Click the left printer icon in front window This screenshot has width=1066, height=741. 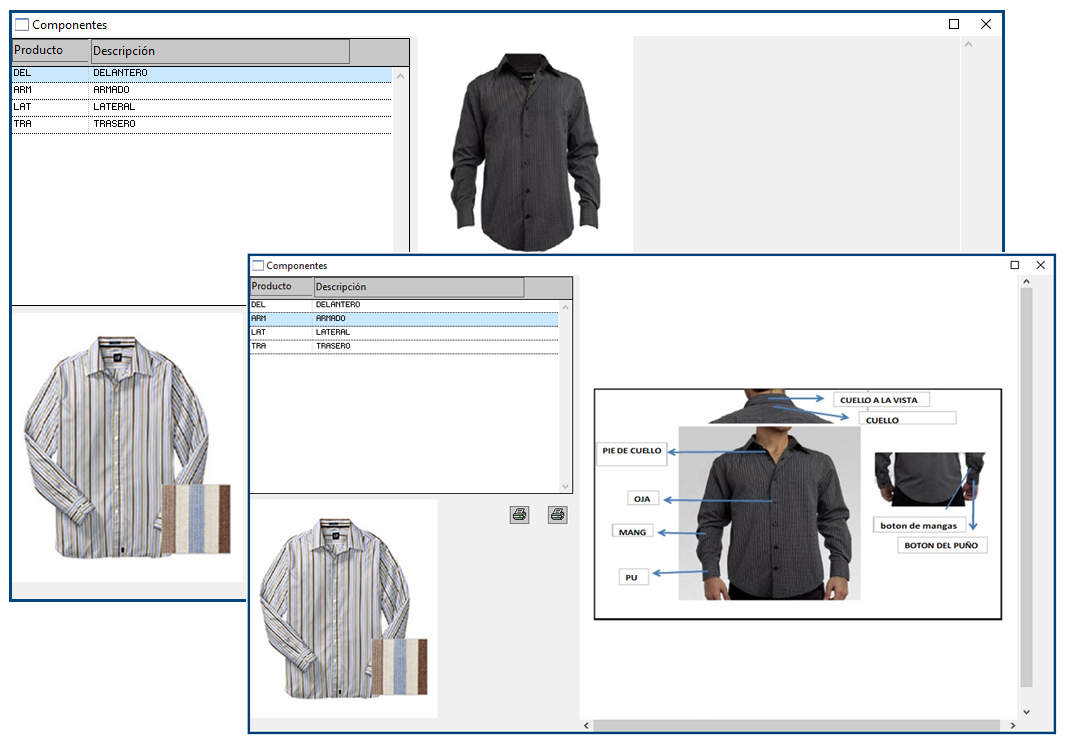[x=519, y=515]
